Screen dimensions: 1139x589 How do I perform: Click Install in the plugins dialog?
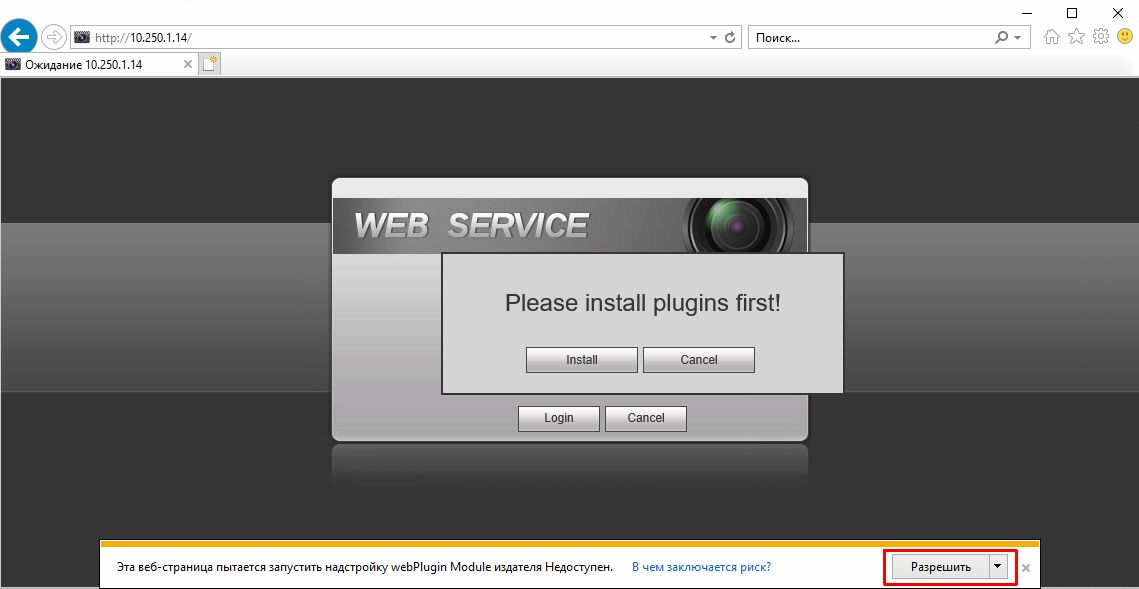click(x=582, y=360)
